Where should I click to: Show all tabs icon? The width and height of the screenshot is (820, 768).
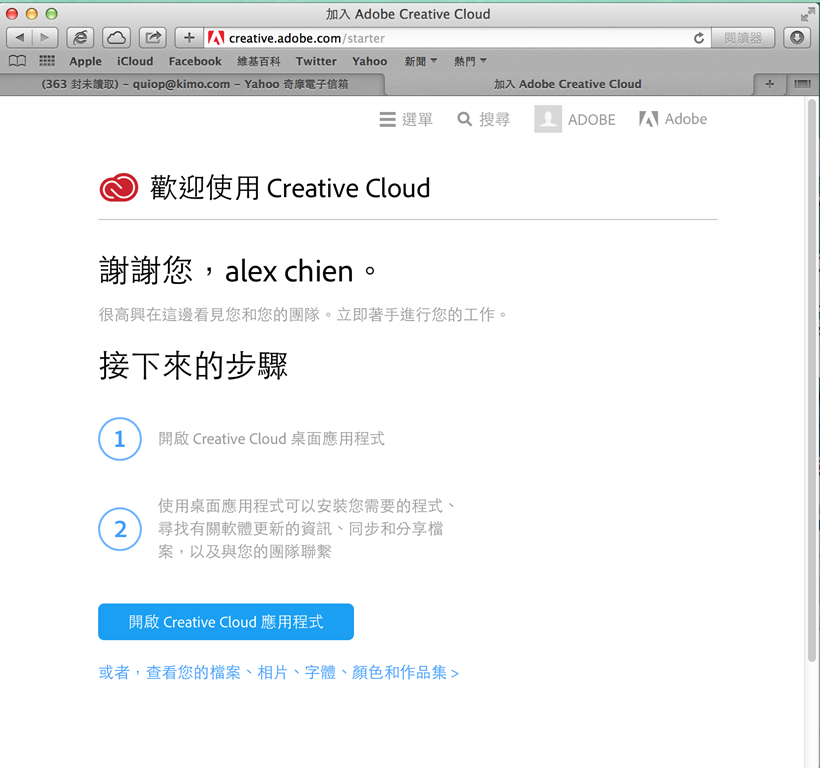coord(802,84)
